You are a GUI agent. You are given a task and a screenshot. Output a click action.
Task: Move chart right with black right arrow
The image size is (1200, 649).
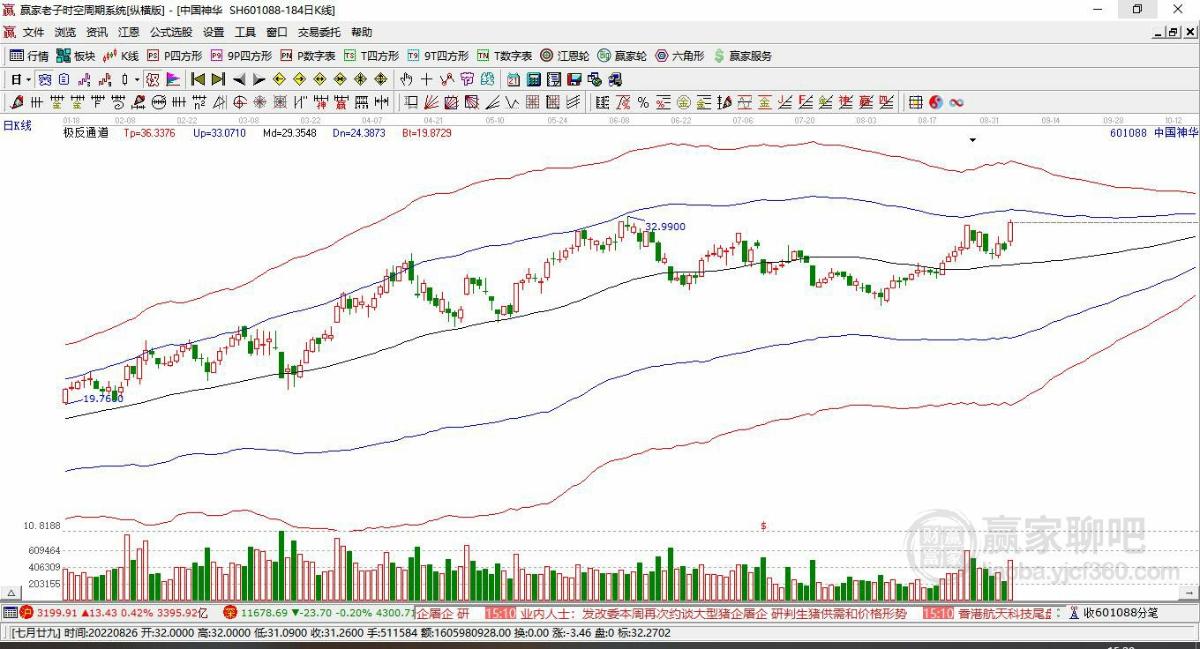[x=258, y=79]
